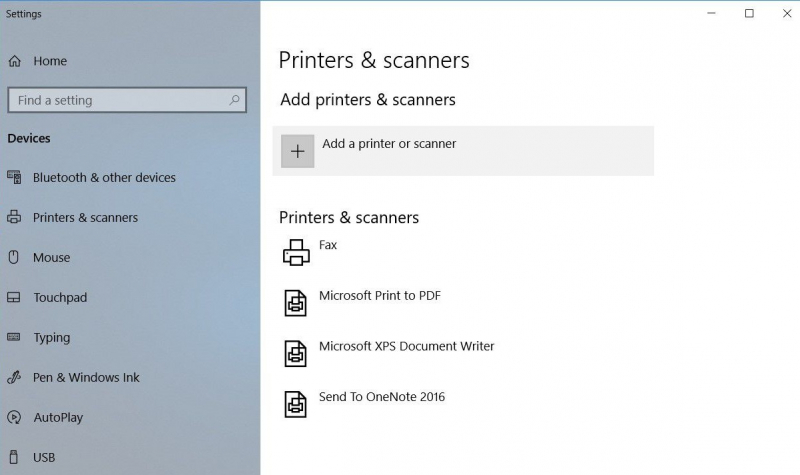The image size is (800, 475).
Task: Click the Send To OneNote 2016 icon
Action: [296, 403]
